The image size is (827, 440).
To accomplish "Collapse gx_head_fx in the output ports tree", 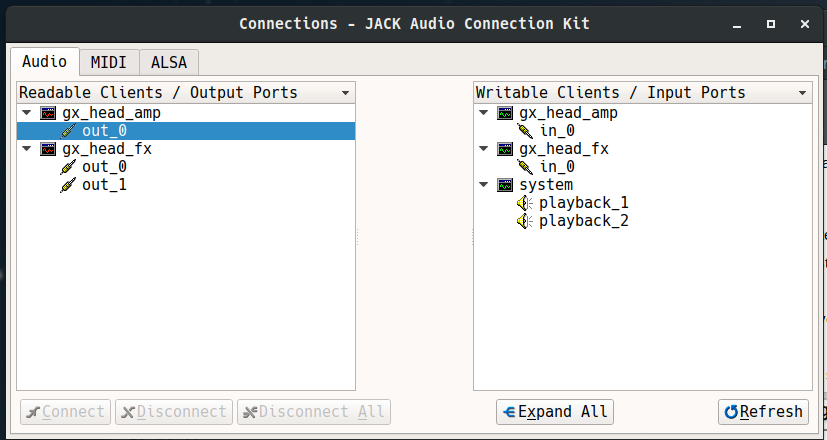I will pyautogui.click(x=27, y=149).
